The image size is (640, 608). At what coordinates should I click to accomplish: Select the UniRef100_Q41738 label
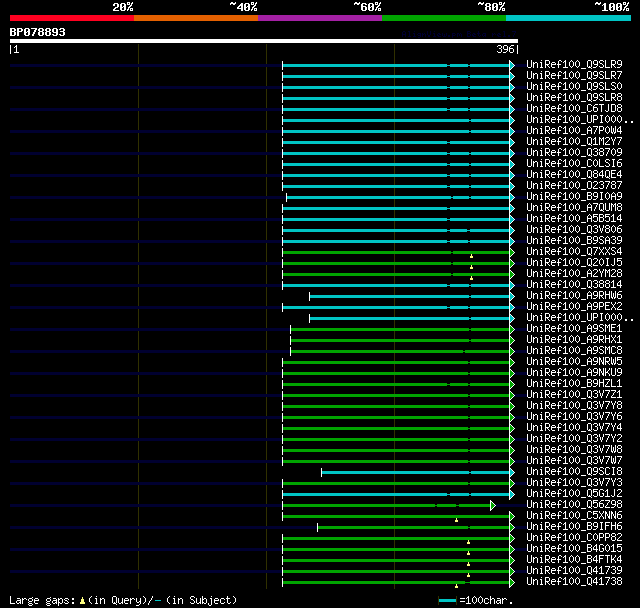574,582
